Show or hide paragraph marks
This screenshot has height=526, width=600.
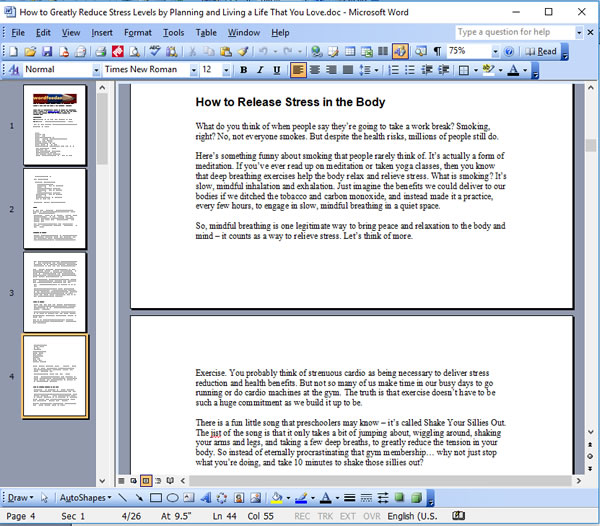pyautogui.click(x=437, y=51)
